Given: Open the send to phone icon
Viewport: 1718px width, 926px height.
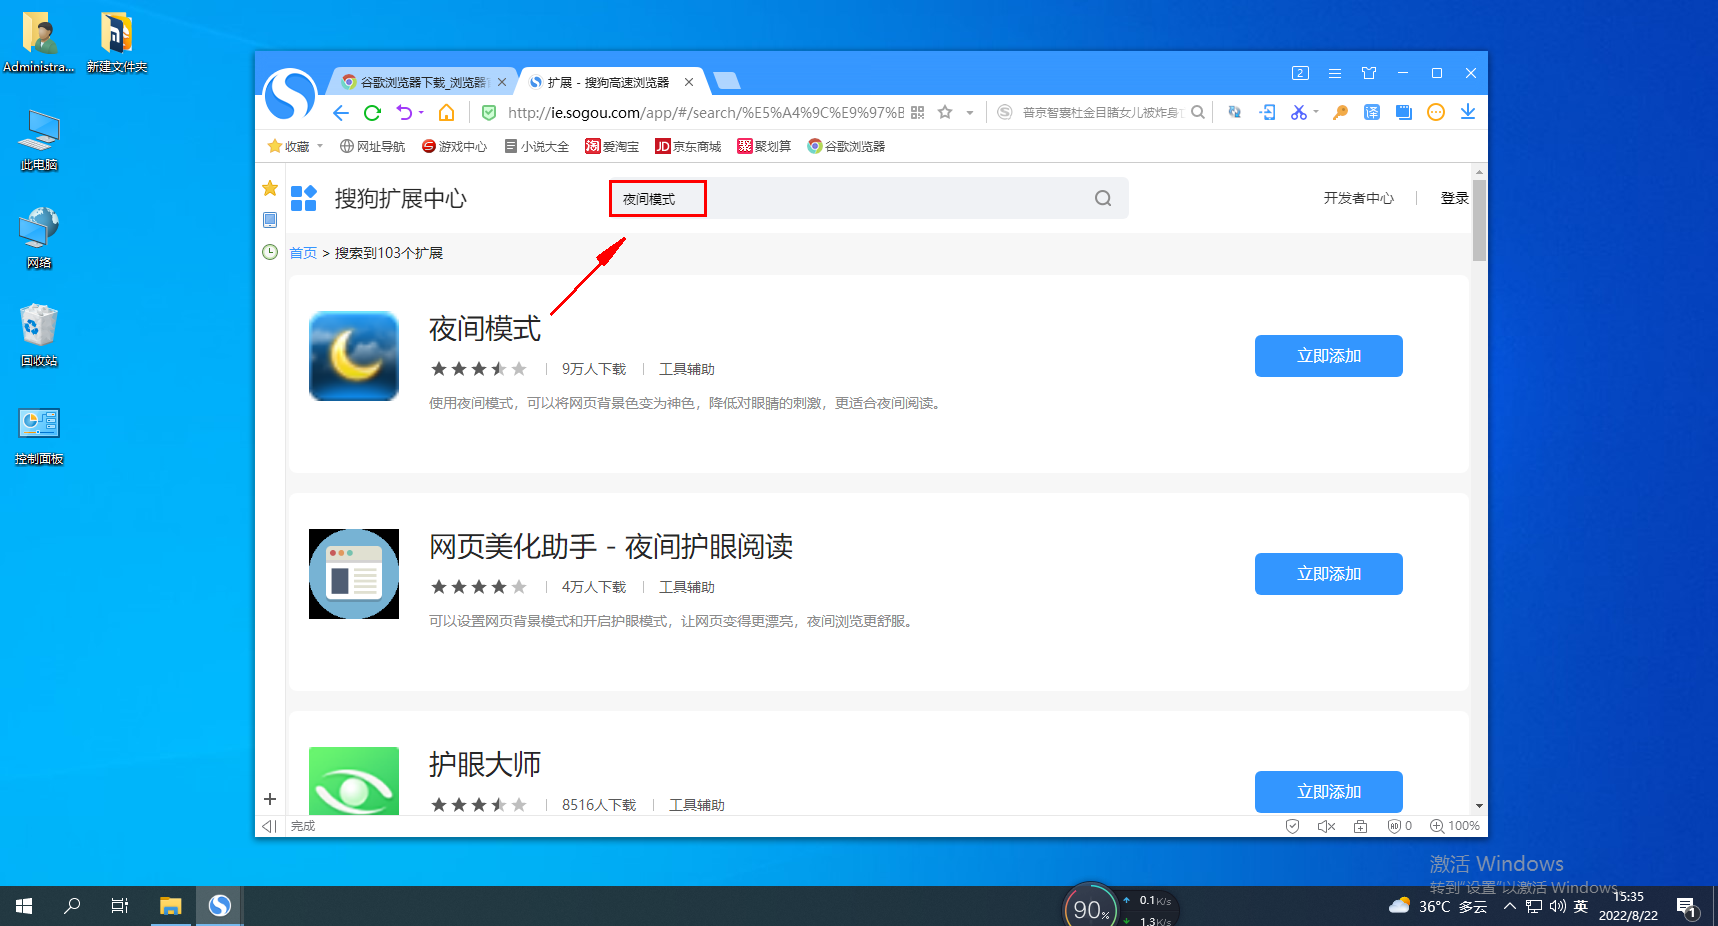Looking at the screenshot, I should (x=1267, y=112).
